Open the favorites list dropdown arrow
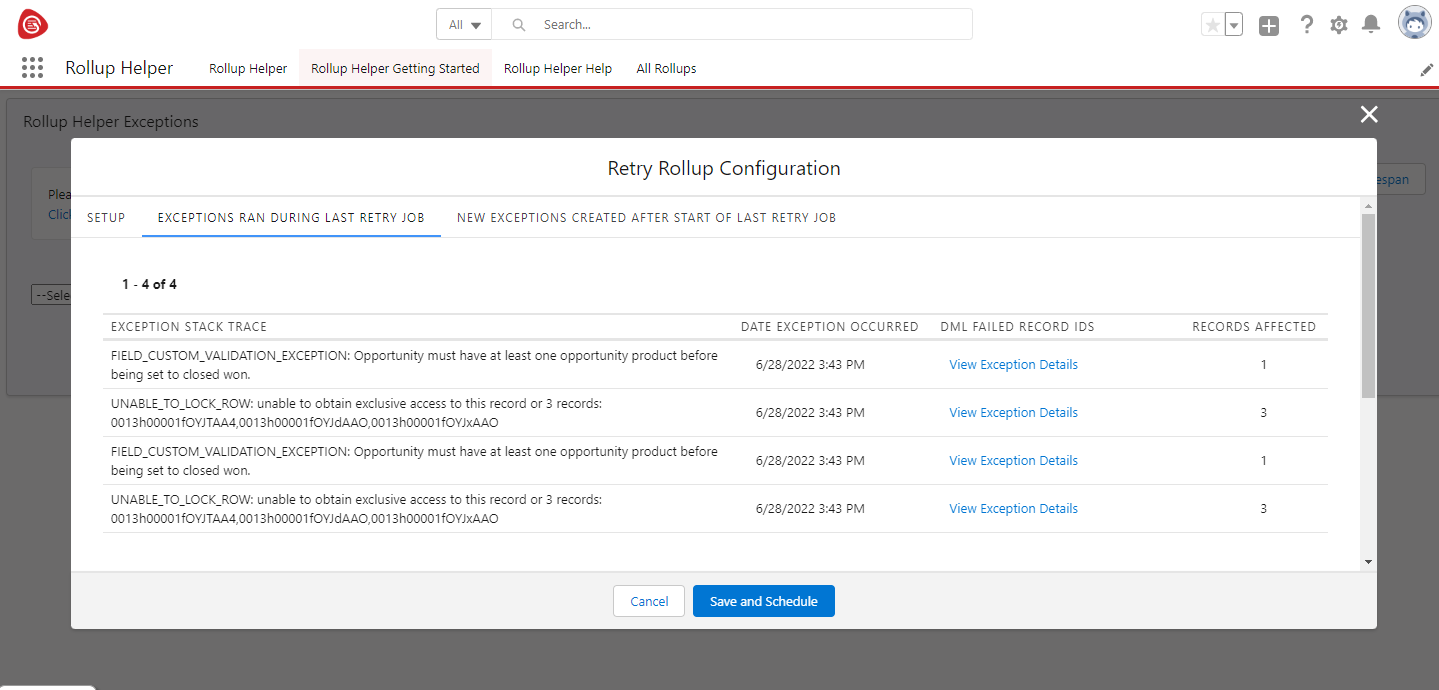The image size is (1439, 690). tap(1234, 25)
